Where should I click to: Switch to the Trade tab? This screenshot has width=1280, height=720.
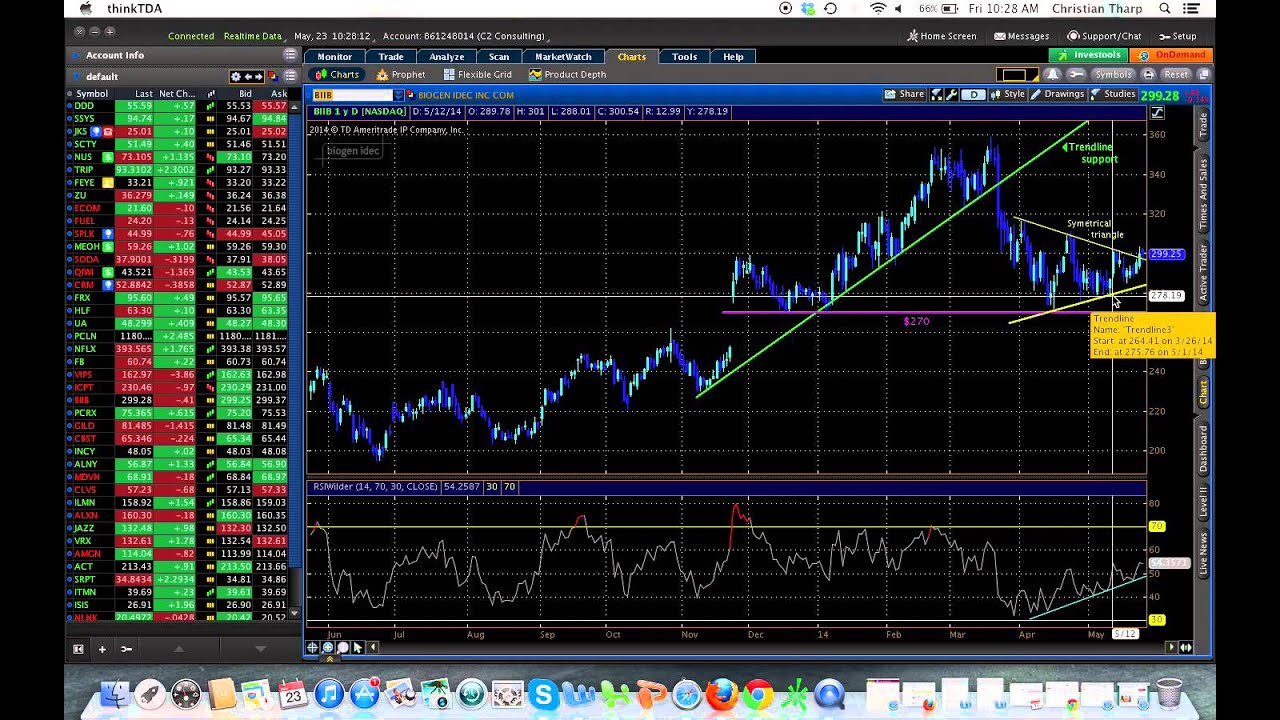click(391, 56)
